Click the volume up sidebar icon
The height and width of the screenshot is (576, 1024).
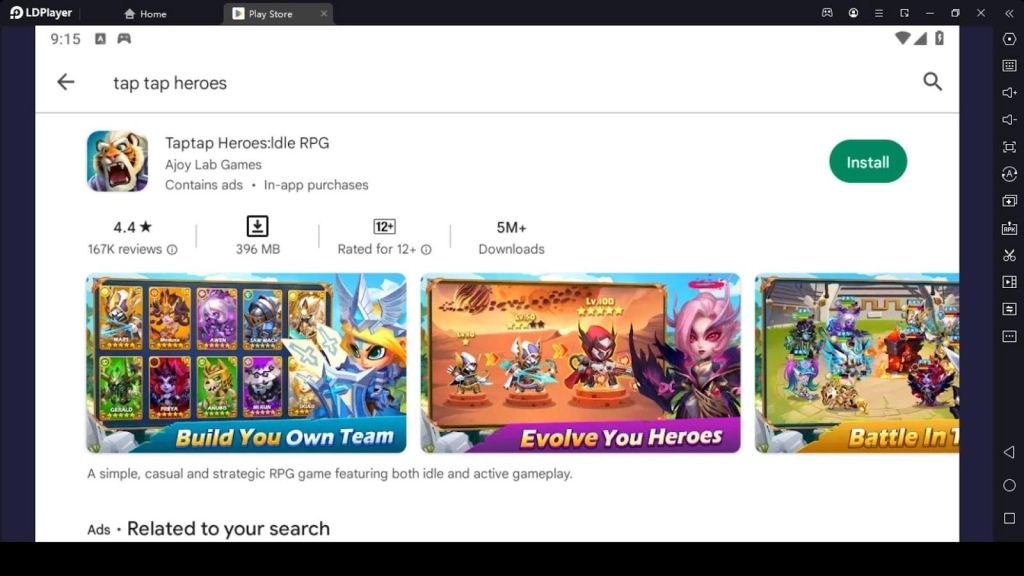coord(1009,93)
